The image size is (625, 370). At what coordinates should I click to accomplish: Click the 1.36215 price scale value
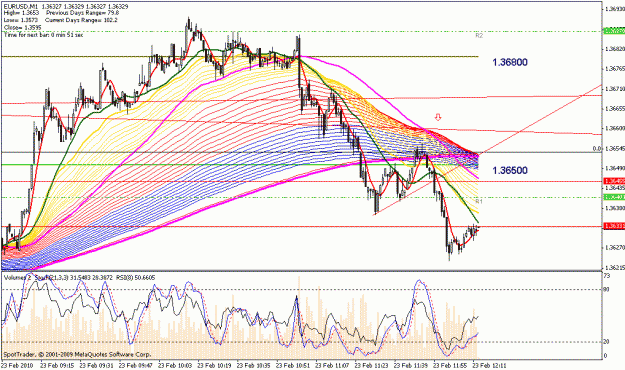coord(615,268)
